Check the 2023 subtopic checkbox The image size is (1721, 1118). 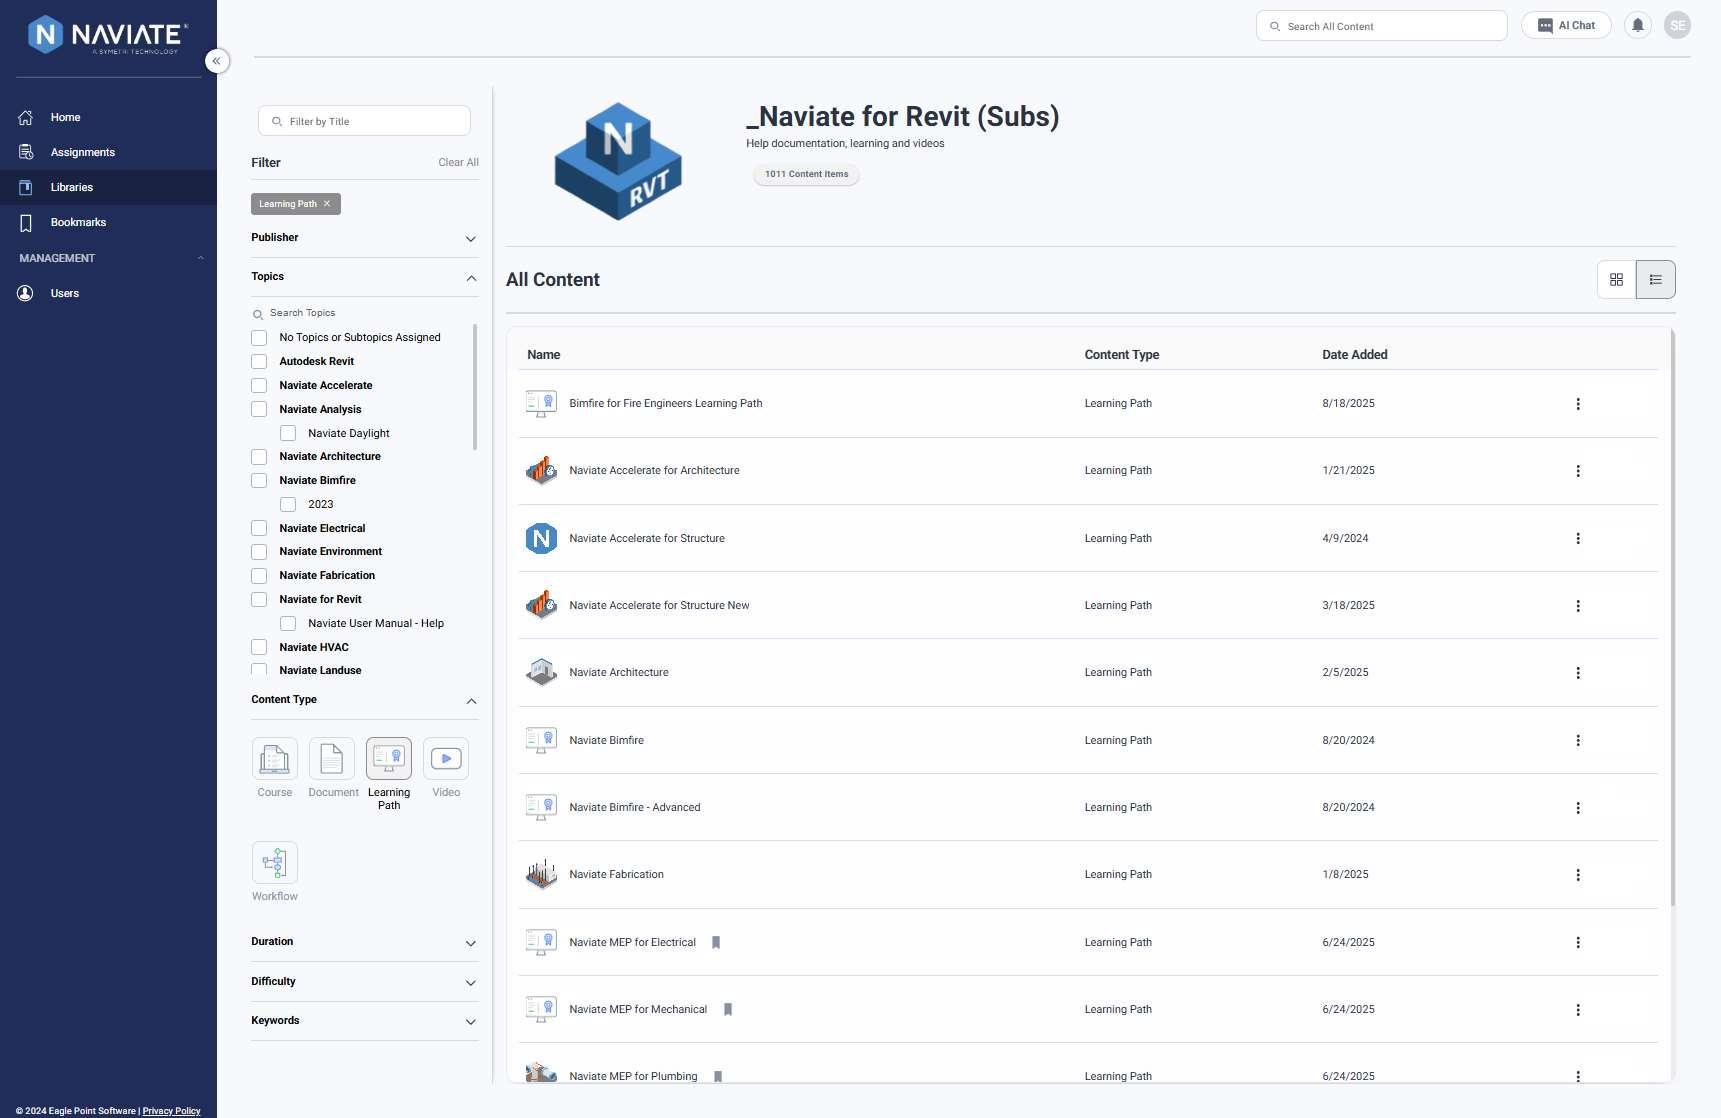coord(288,505)
